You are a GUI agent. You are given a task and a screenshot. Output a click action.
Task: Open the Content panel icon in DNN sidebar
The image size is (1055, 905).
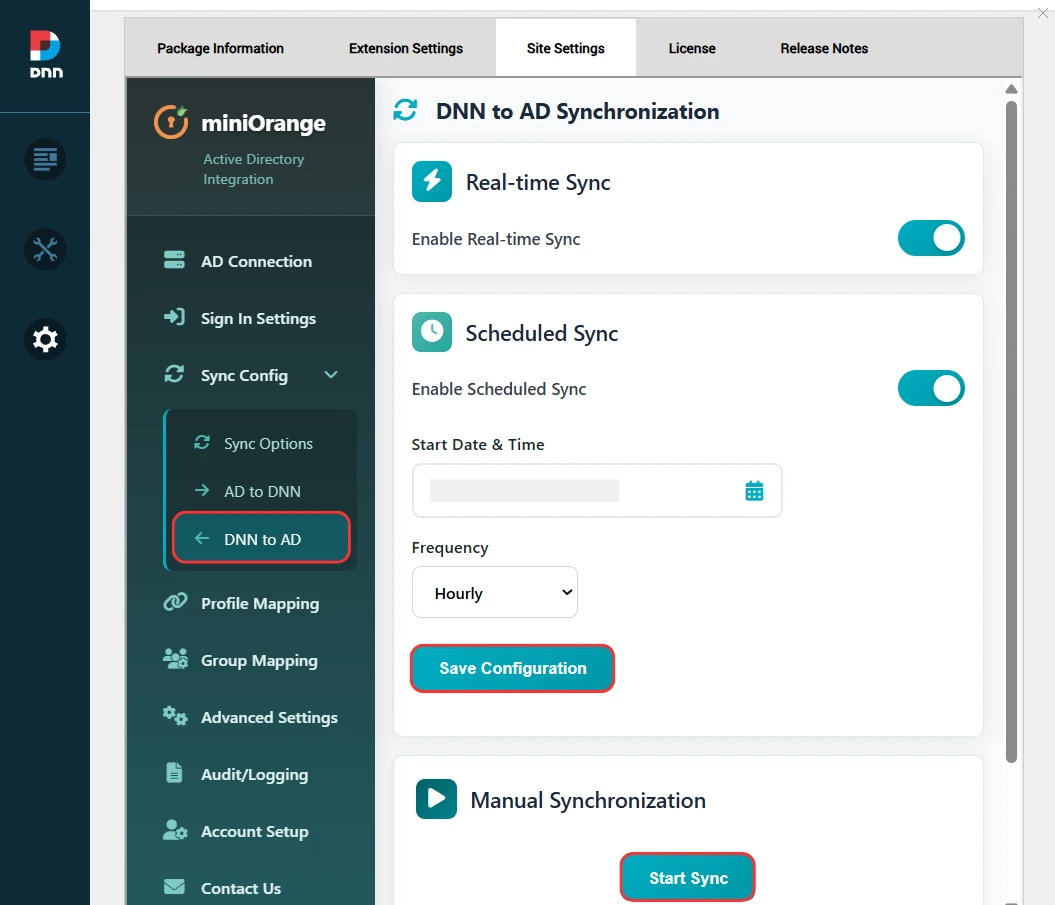(45, 159)
